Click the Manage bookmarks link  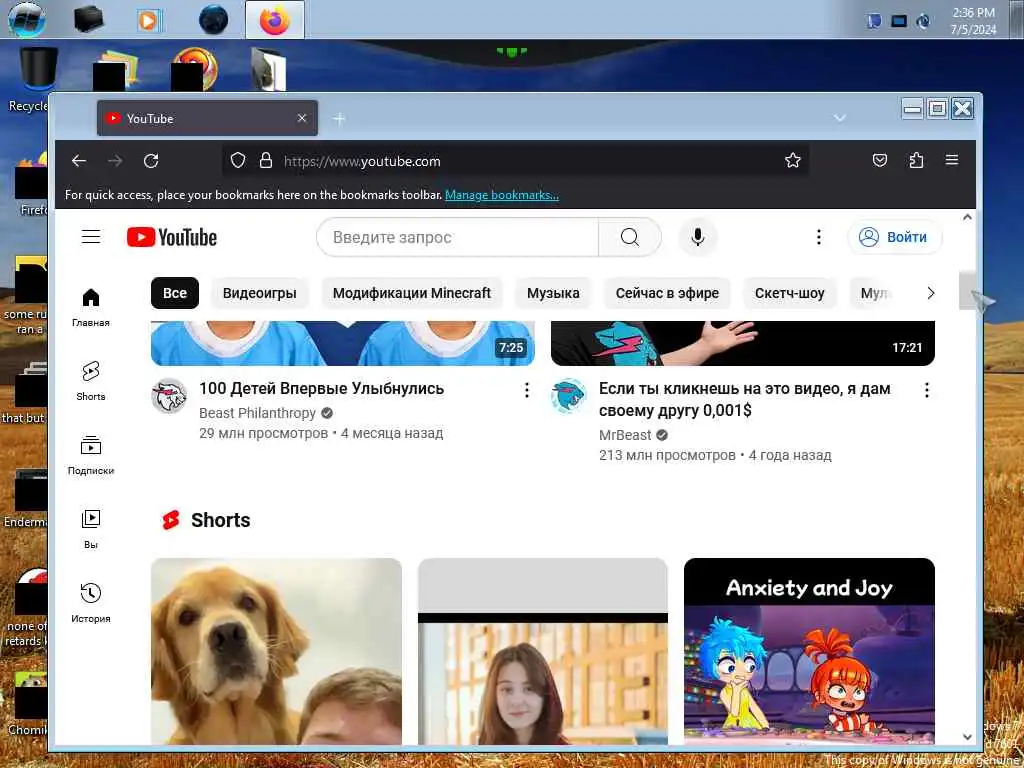point(502,195)
